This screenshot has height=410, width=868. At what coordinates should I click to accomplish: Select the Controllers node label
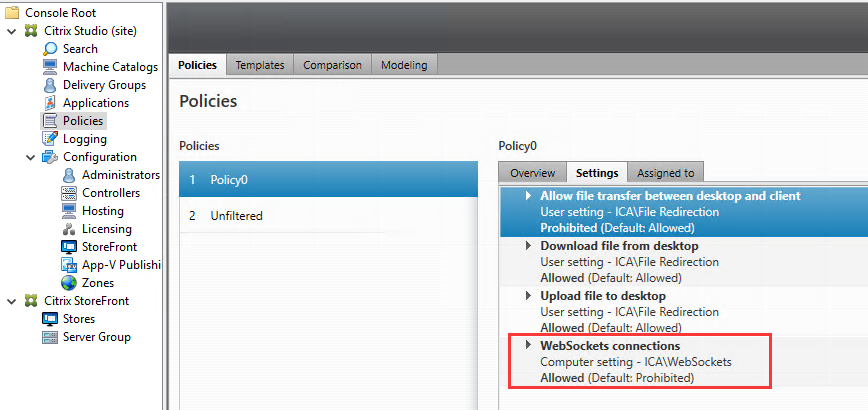[111, 193]
